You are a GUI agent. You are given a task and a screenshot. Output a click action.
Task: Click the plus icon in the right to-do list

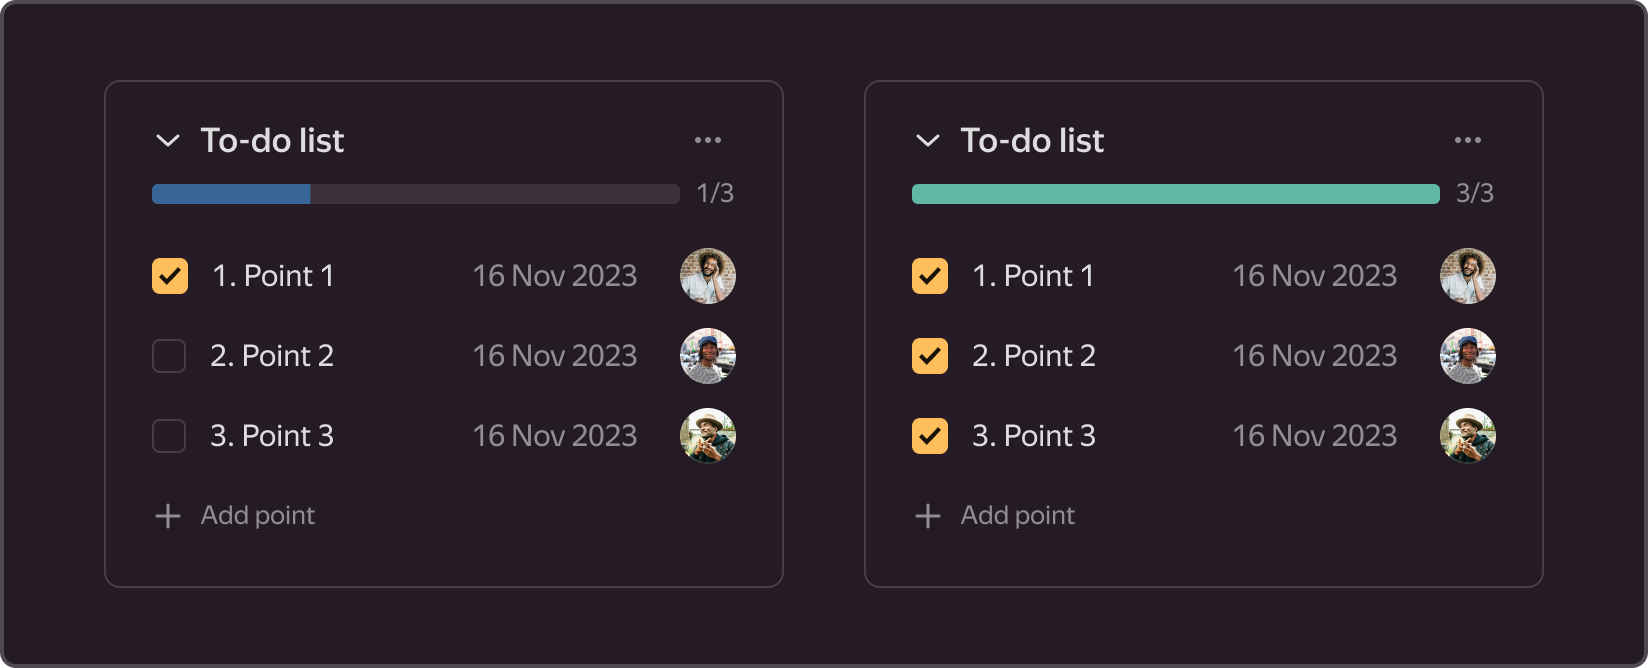tap(928, 516)
